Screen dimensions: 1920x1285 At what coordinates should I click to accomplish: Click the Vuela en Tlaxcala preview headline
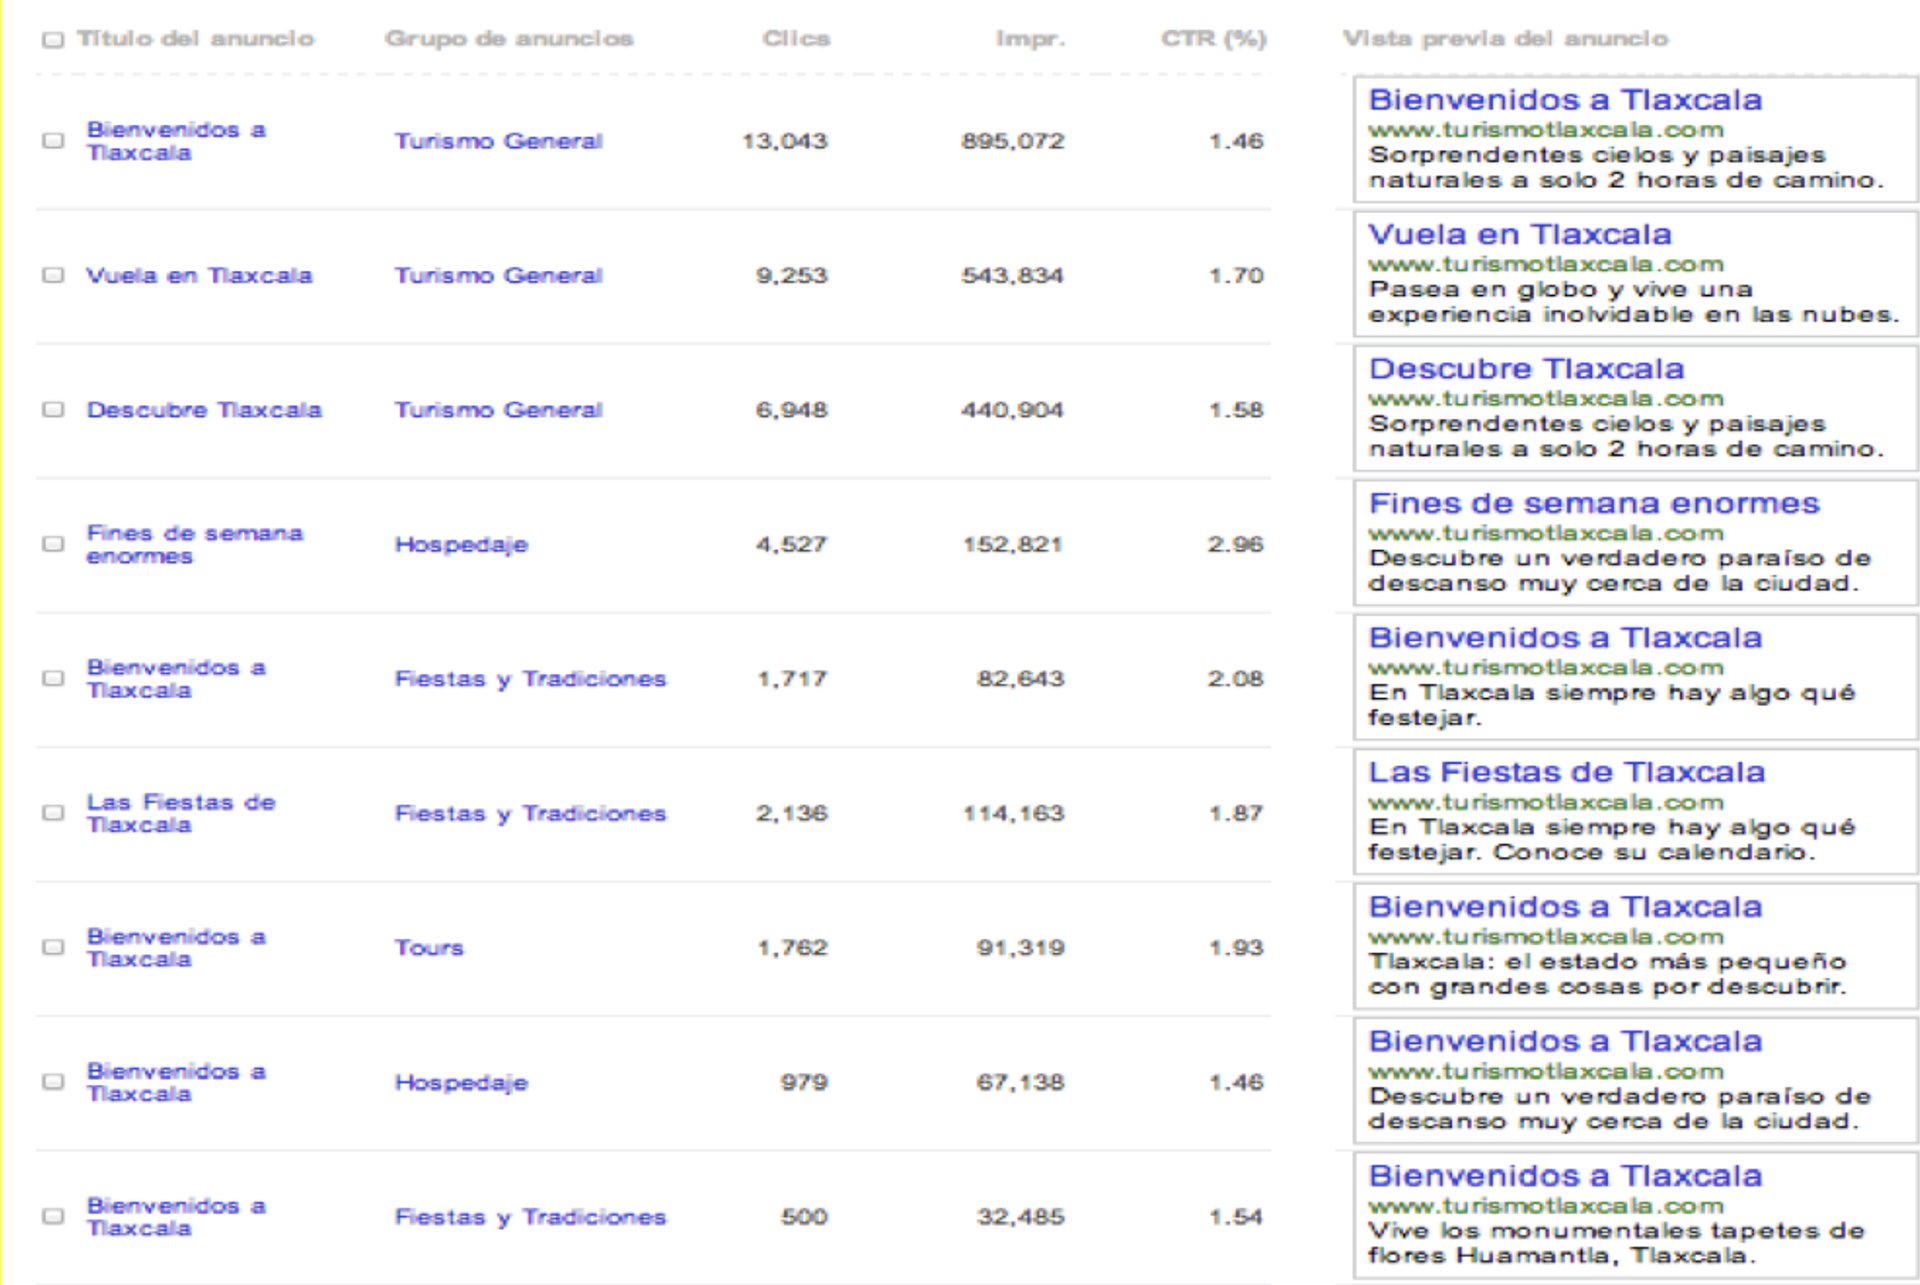(1520, 234)
